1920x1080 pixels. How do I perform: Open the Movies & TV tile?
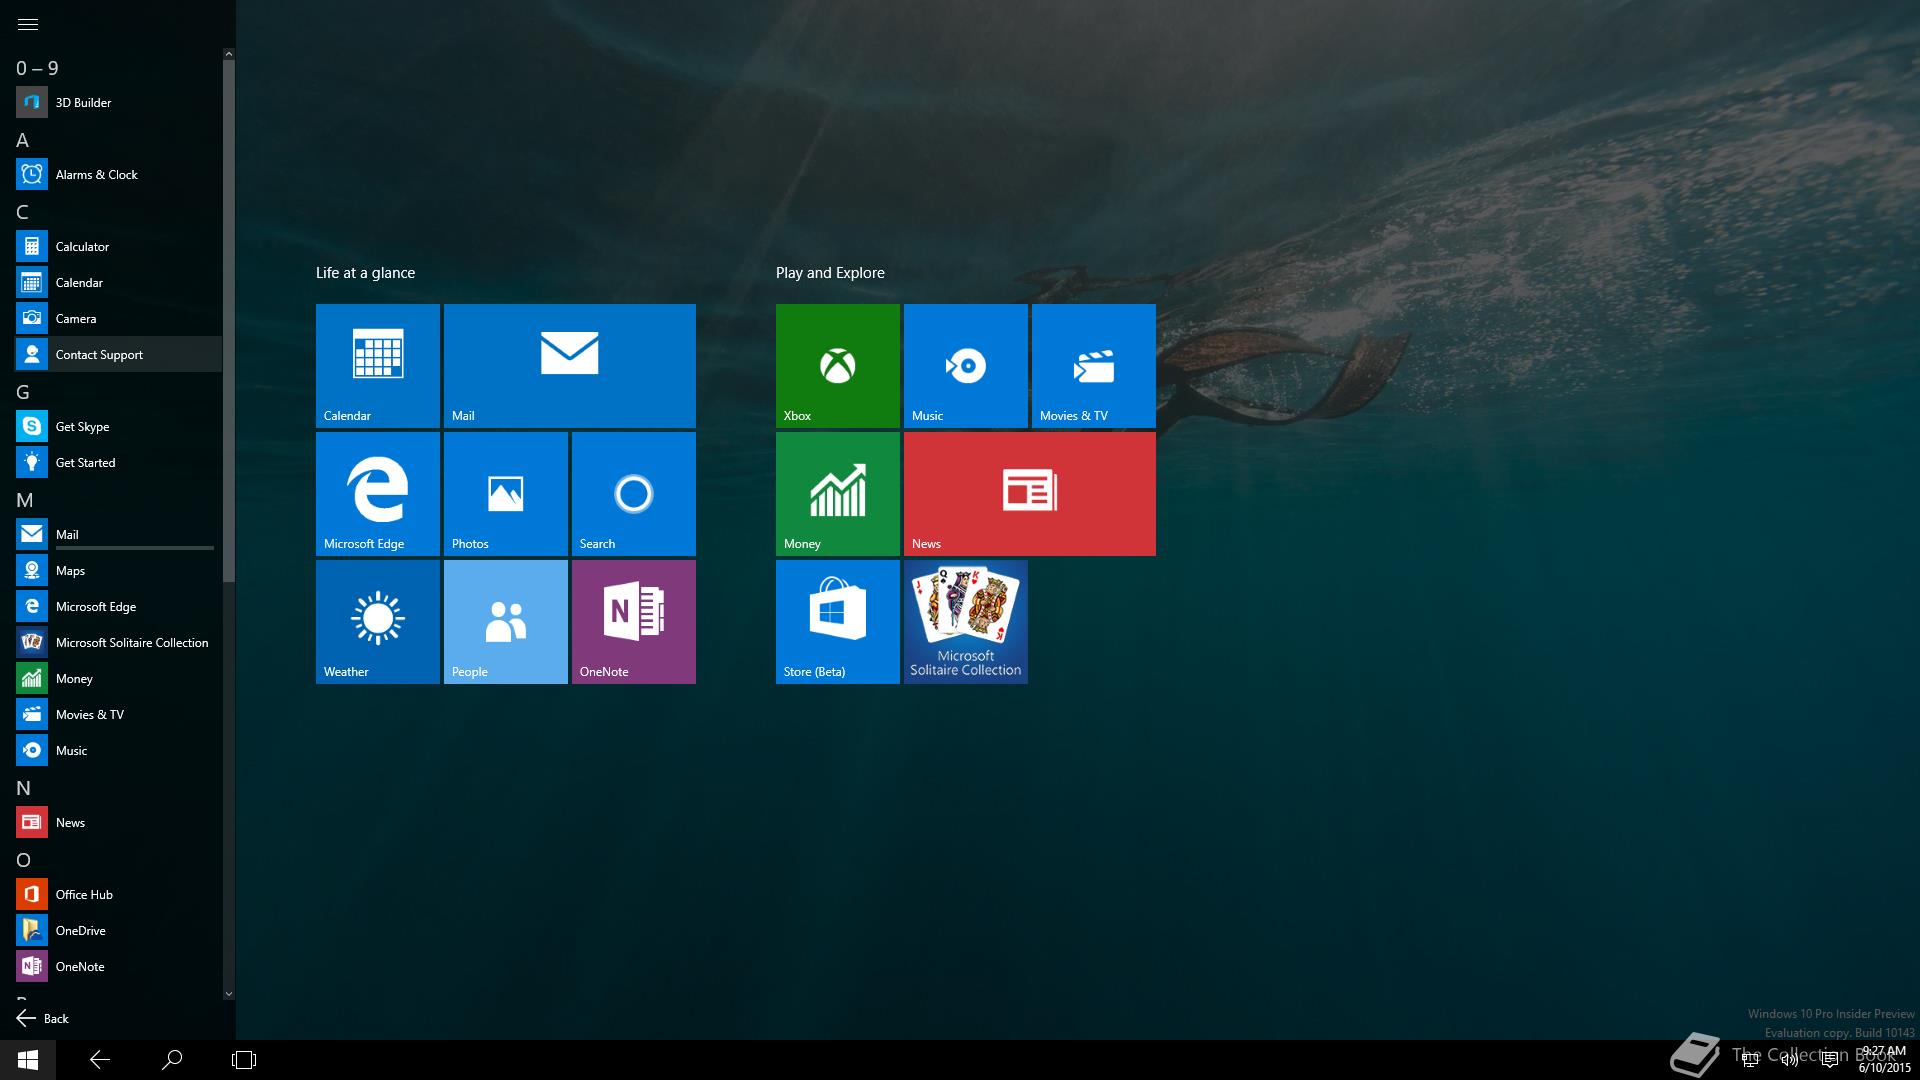[x=1094, y=366]
